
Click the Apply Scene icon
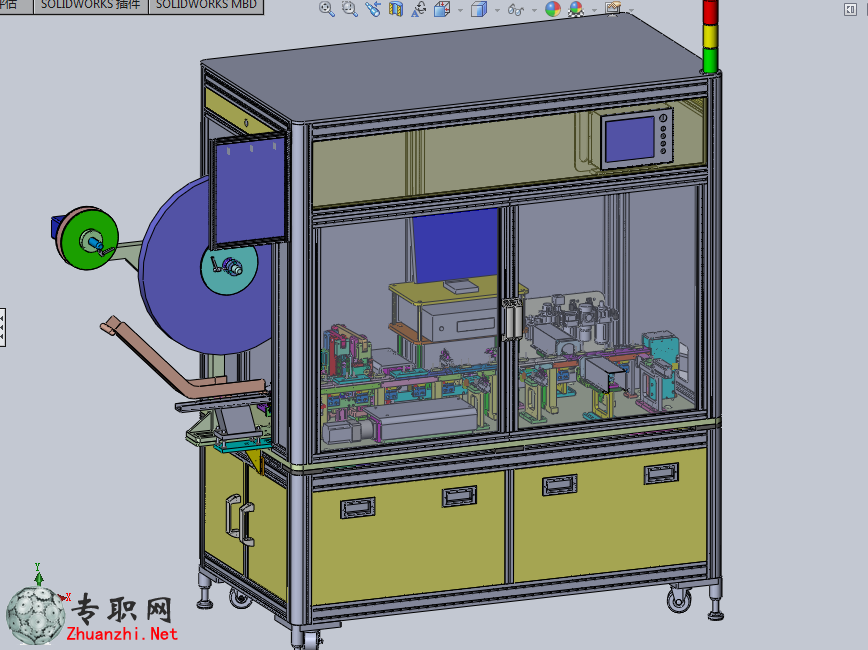[x=576, y=9]
